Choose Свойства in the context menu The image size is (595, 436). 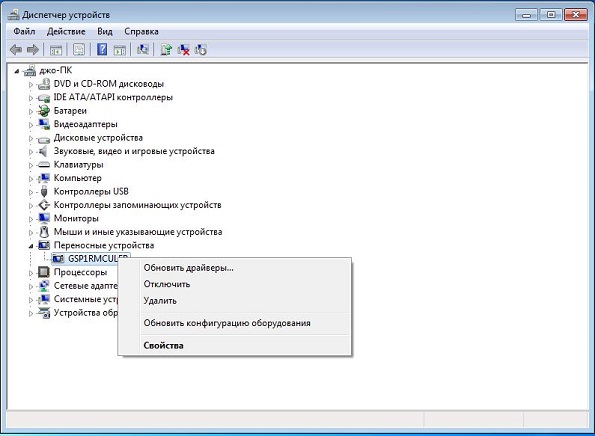point(163,345)
